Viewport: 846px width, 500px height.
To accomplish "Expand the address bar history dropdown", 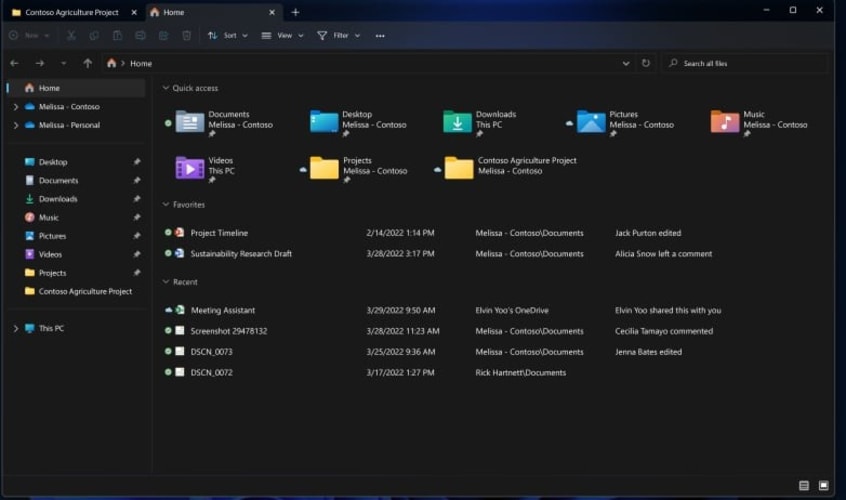I will coord(626,63).
